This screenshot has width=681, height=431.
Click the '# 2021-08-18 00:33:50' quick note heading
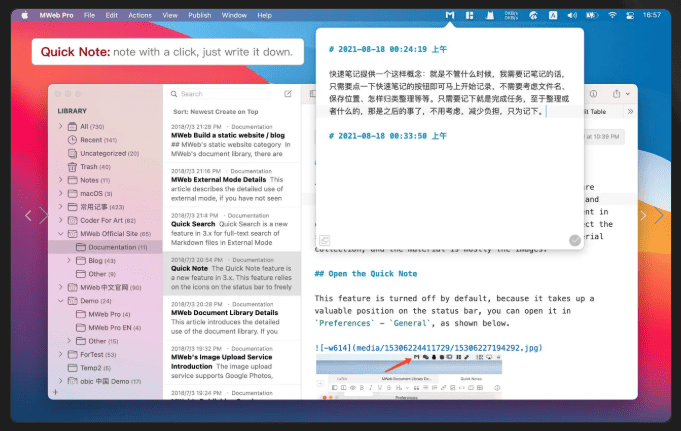point(388,136)
